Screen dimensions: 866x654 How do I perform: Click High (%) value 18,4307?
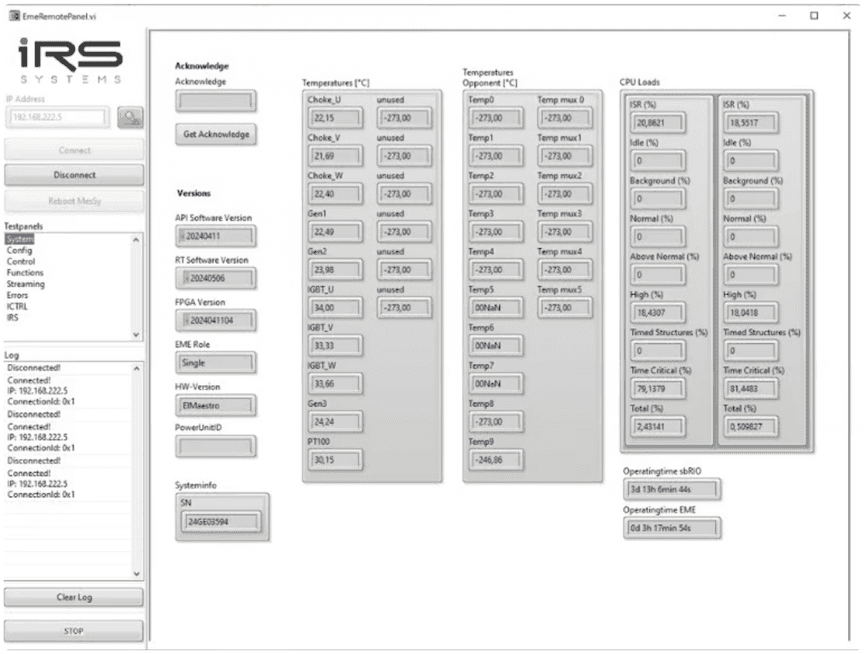coord(658,313)
